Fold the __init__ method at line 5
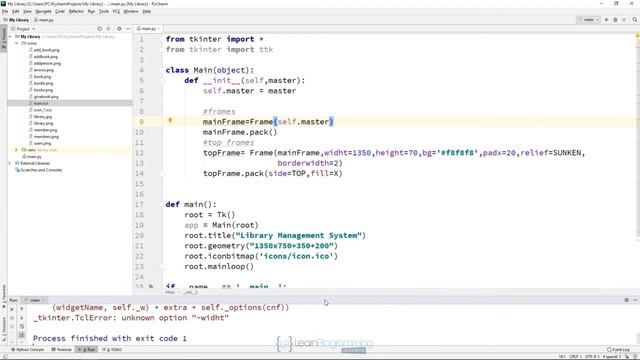 coord(162,80)
